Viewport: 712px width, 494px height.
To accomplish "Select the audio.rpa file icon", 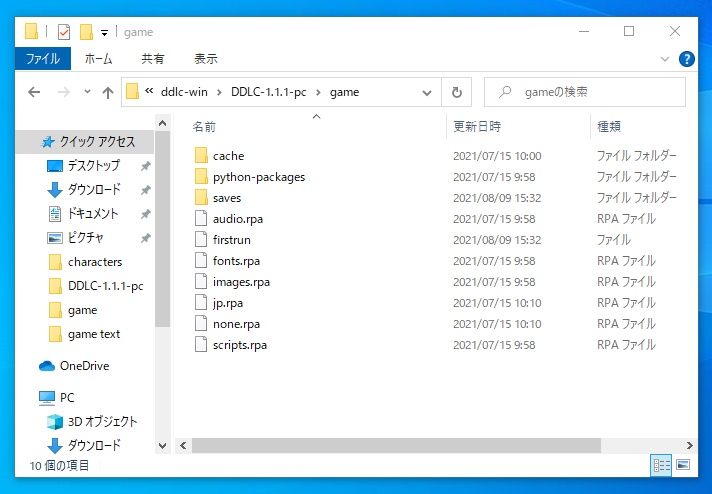I will tap(201, 218).
